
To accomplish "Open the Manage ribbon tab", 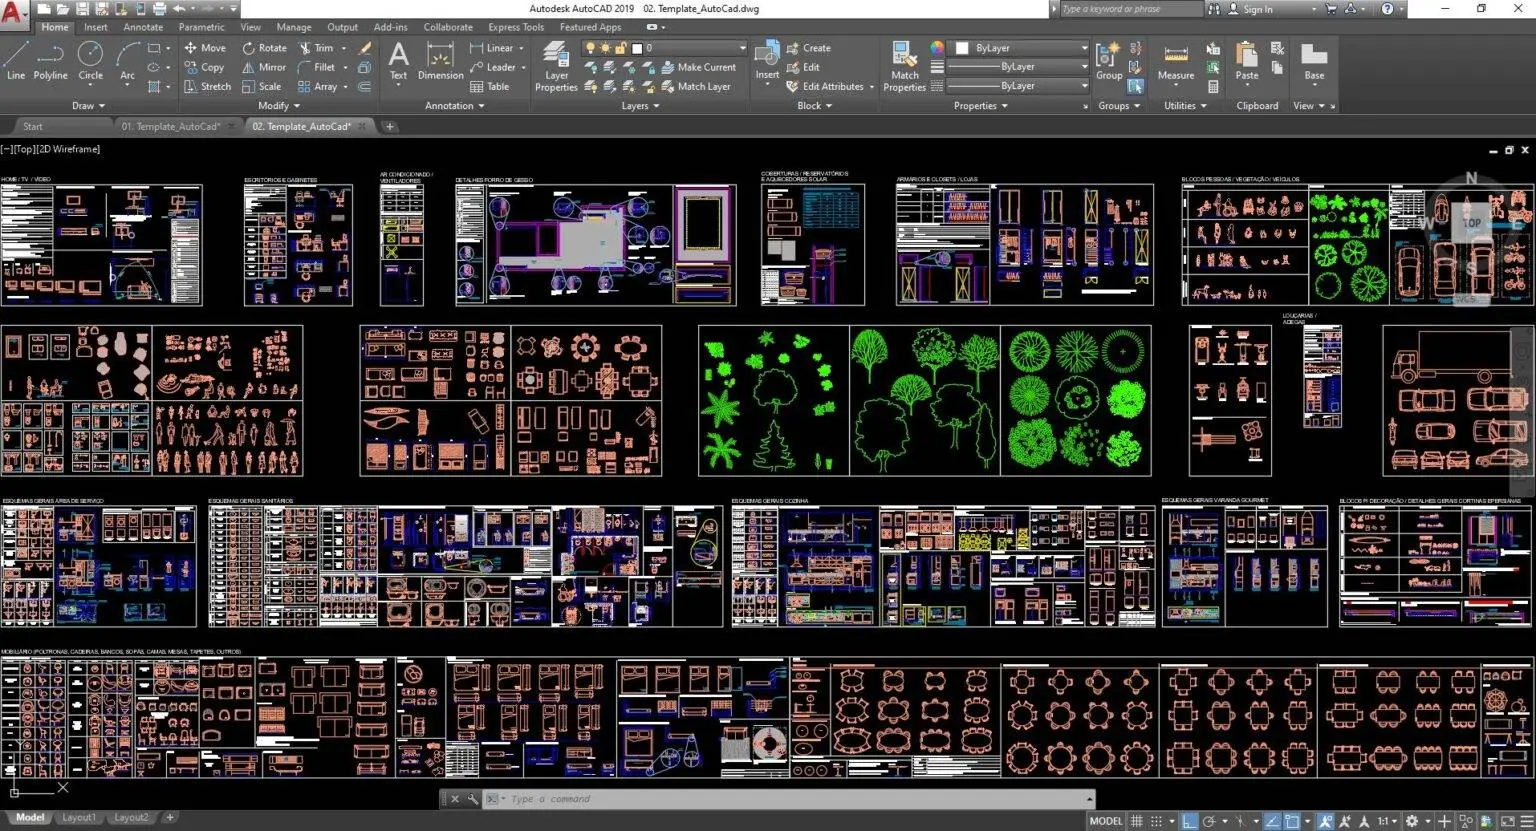I will 294,27.
